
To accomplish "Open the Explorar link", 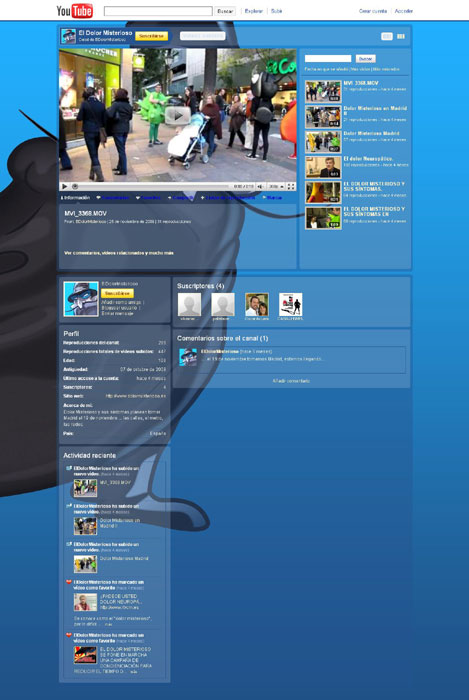I will click(253, 11).
